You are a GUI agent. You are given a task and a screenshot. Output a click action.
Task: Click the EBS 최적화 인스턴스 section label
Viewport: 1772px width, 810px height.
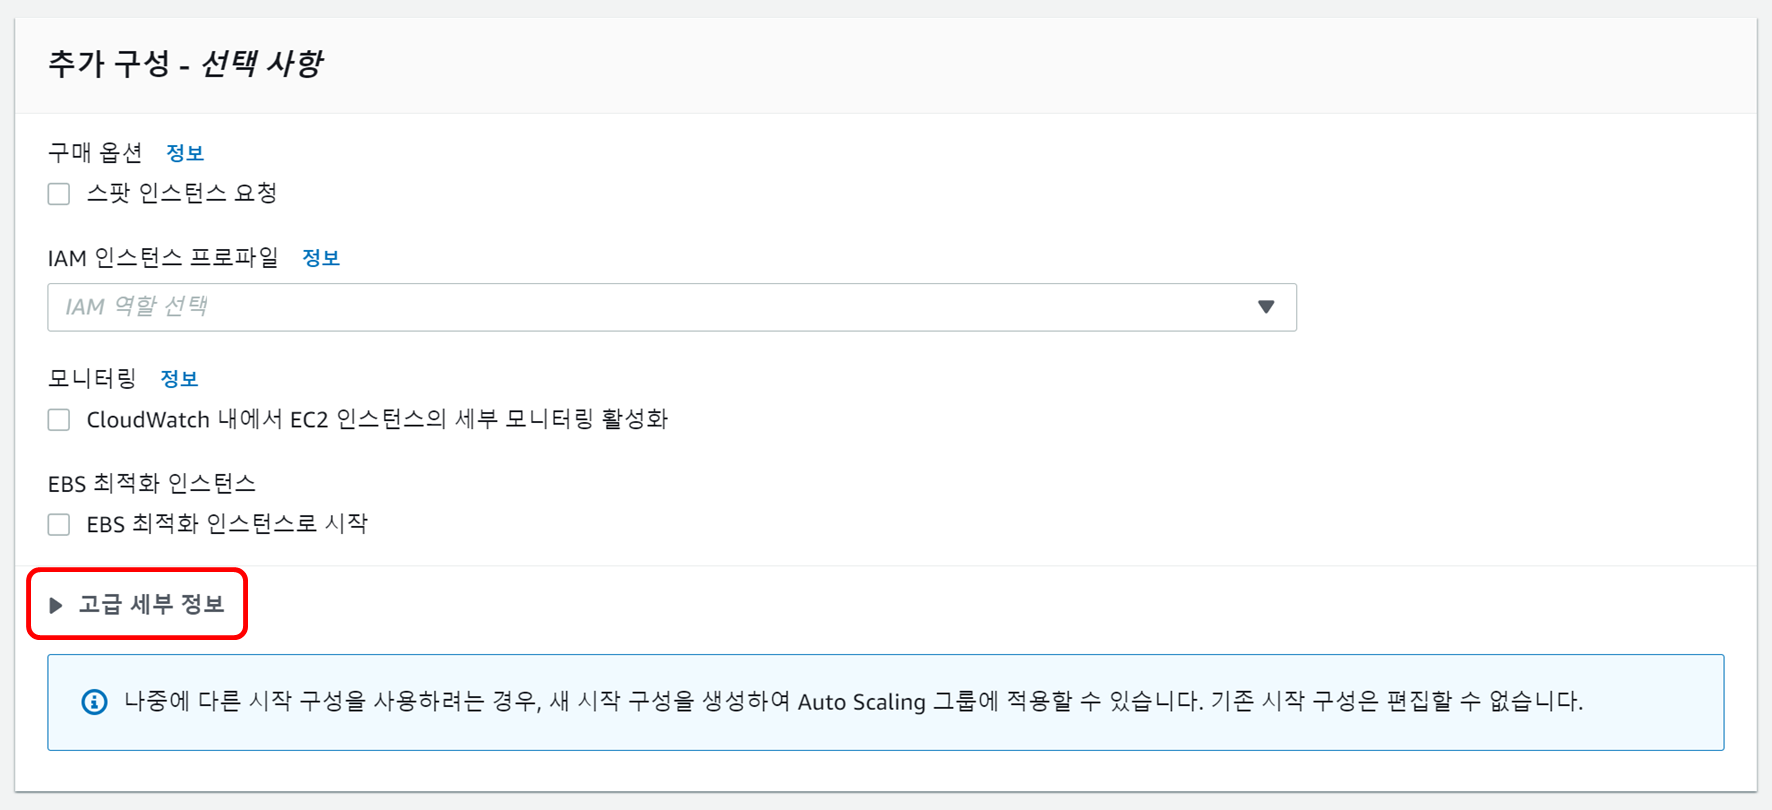pyautogui.click(x=152, y=484)
